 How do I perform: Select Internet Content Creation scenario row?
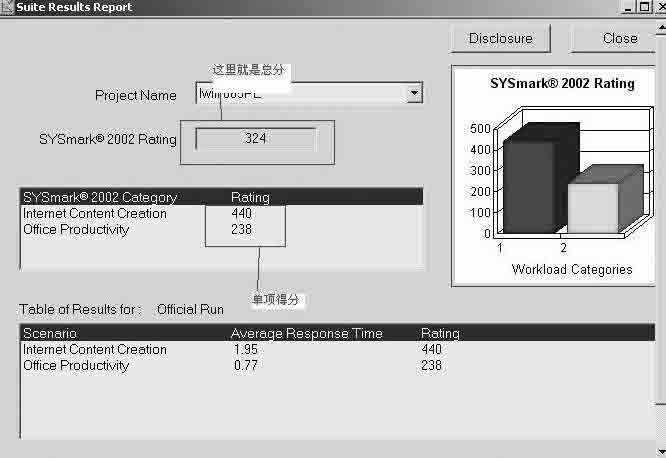click(95, 349)
